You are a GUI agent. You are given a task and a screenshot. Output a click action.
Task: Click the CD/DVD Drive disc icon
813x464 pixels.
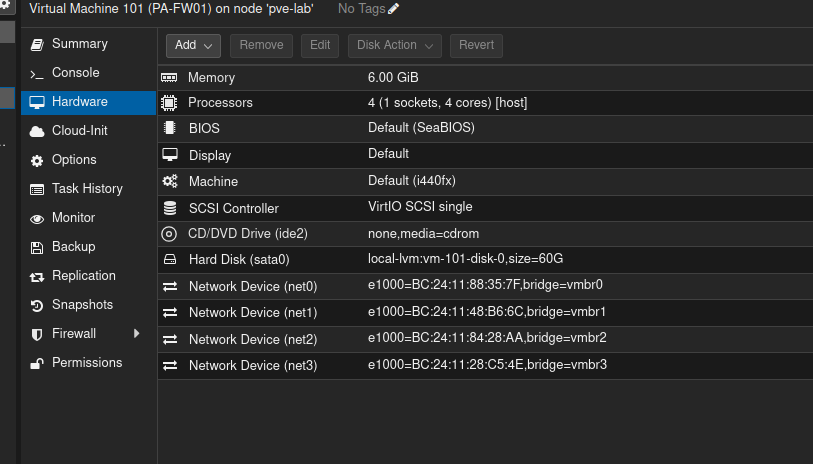click(169, 234)
